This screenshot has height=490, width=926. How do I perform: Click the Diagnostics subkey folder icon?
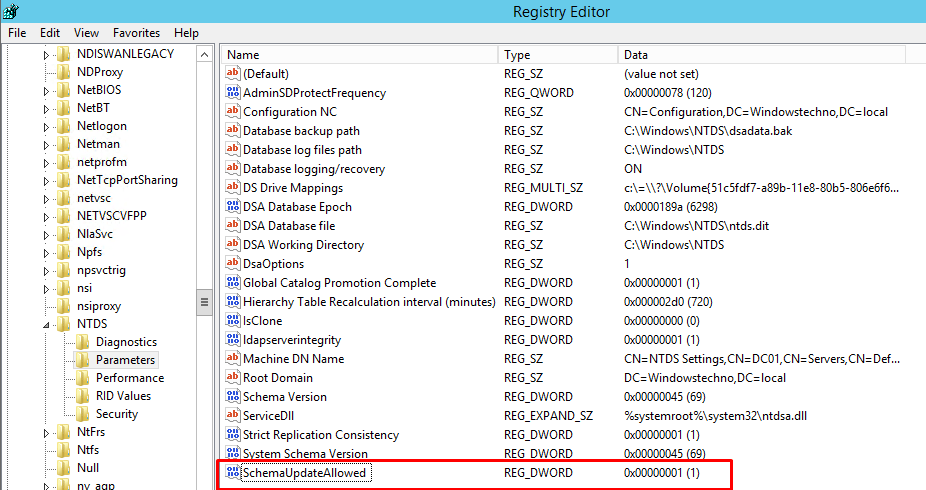tap(83, 342)
